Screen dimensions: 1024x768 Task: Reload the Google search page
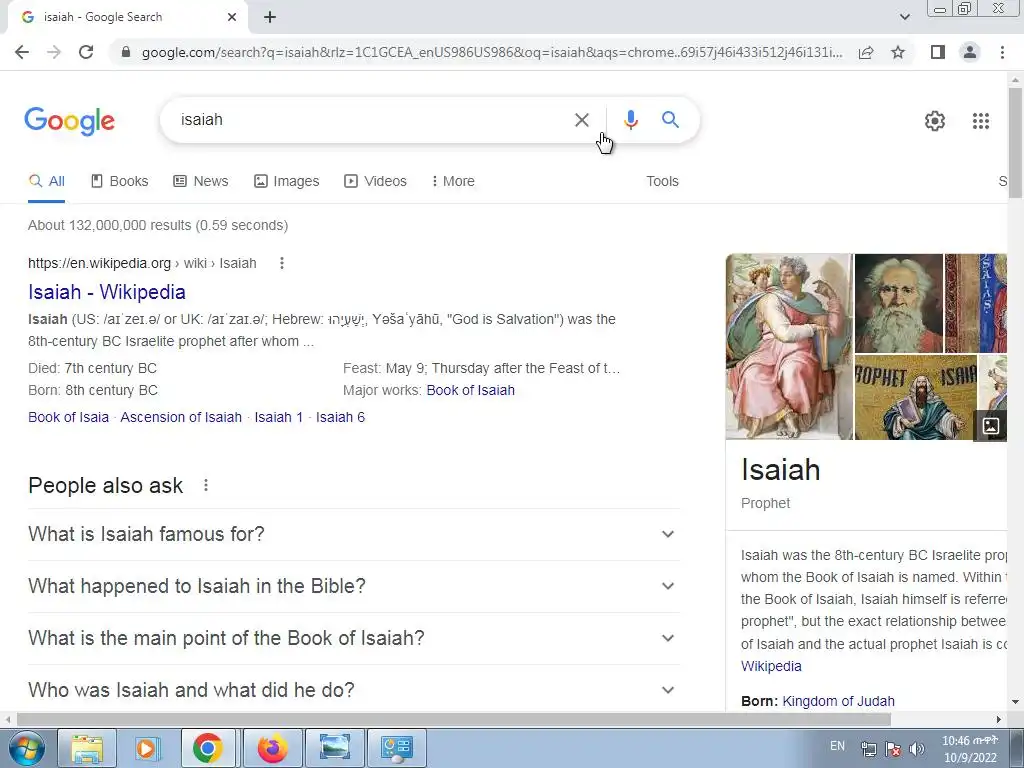[x=86, y=52]
